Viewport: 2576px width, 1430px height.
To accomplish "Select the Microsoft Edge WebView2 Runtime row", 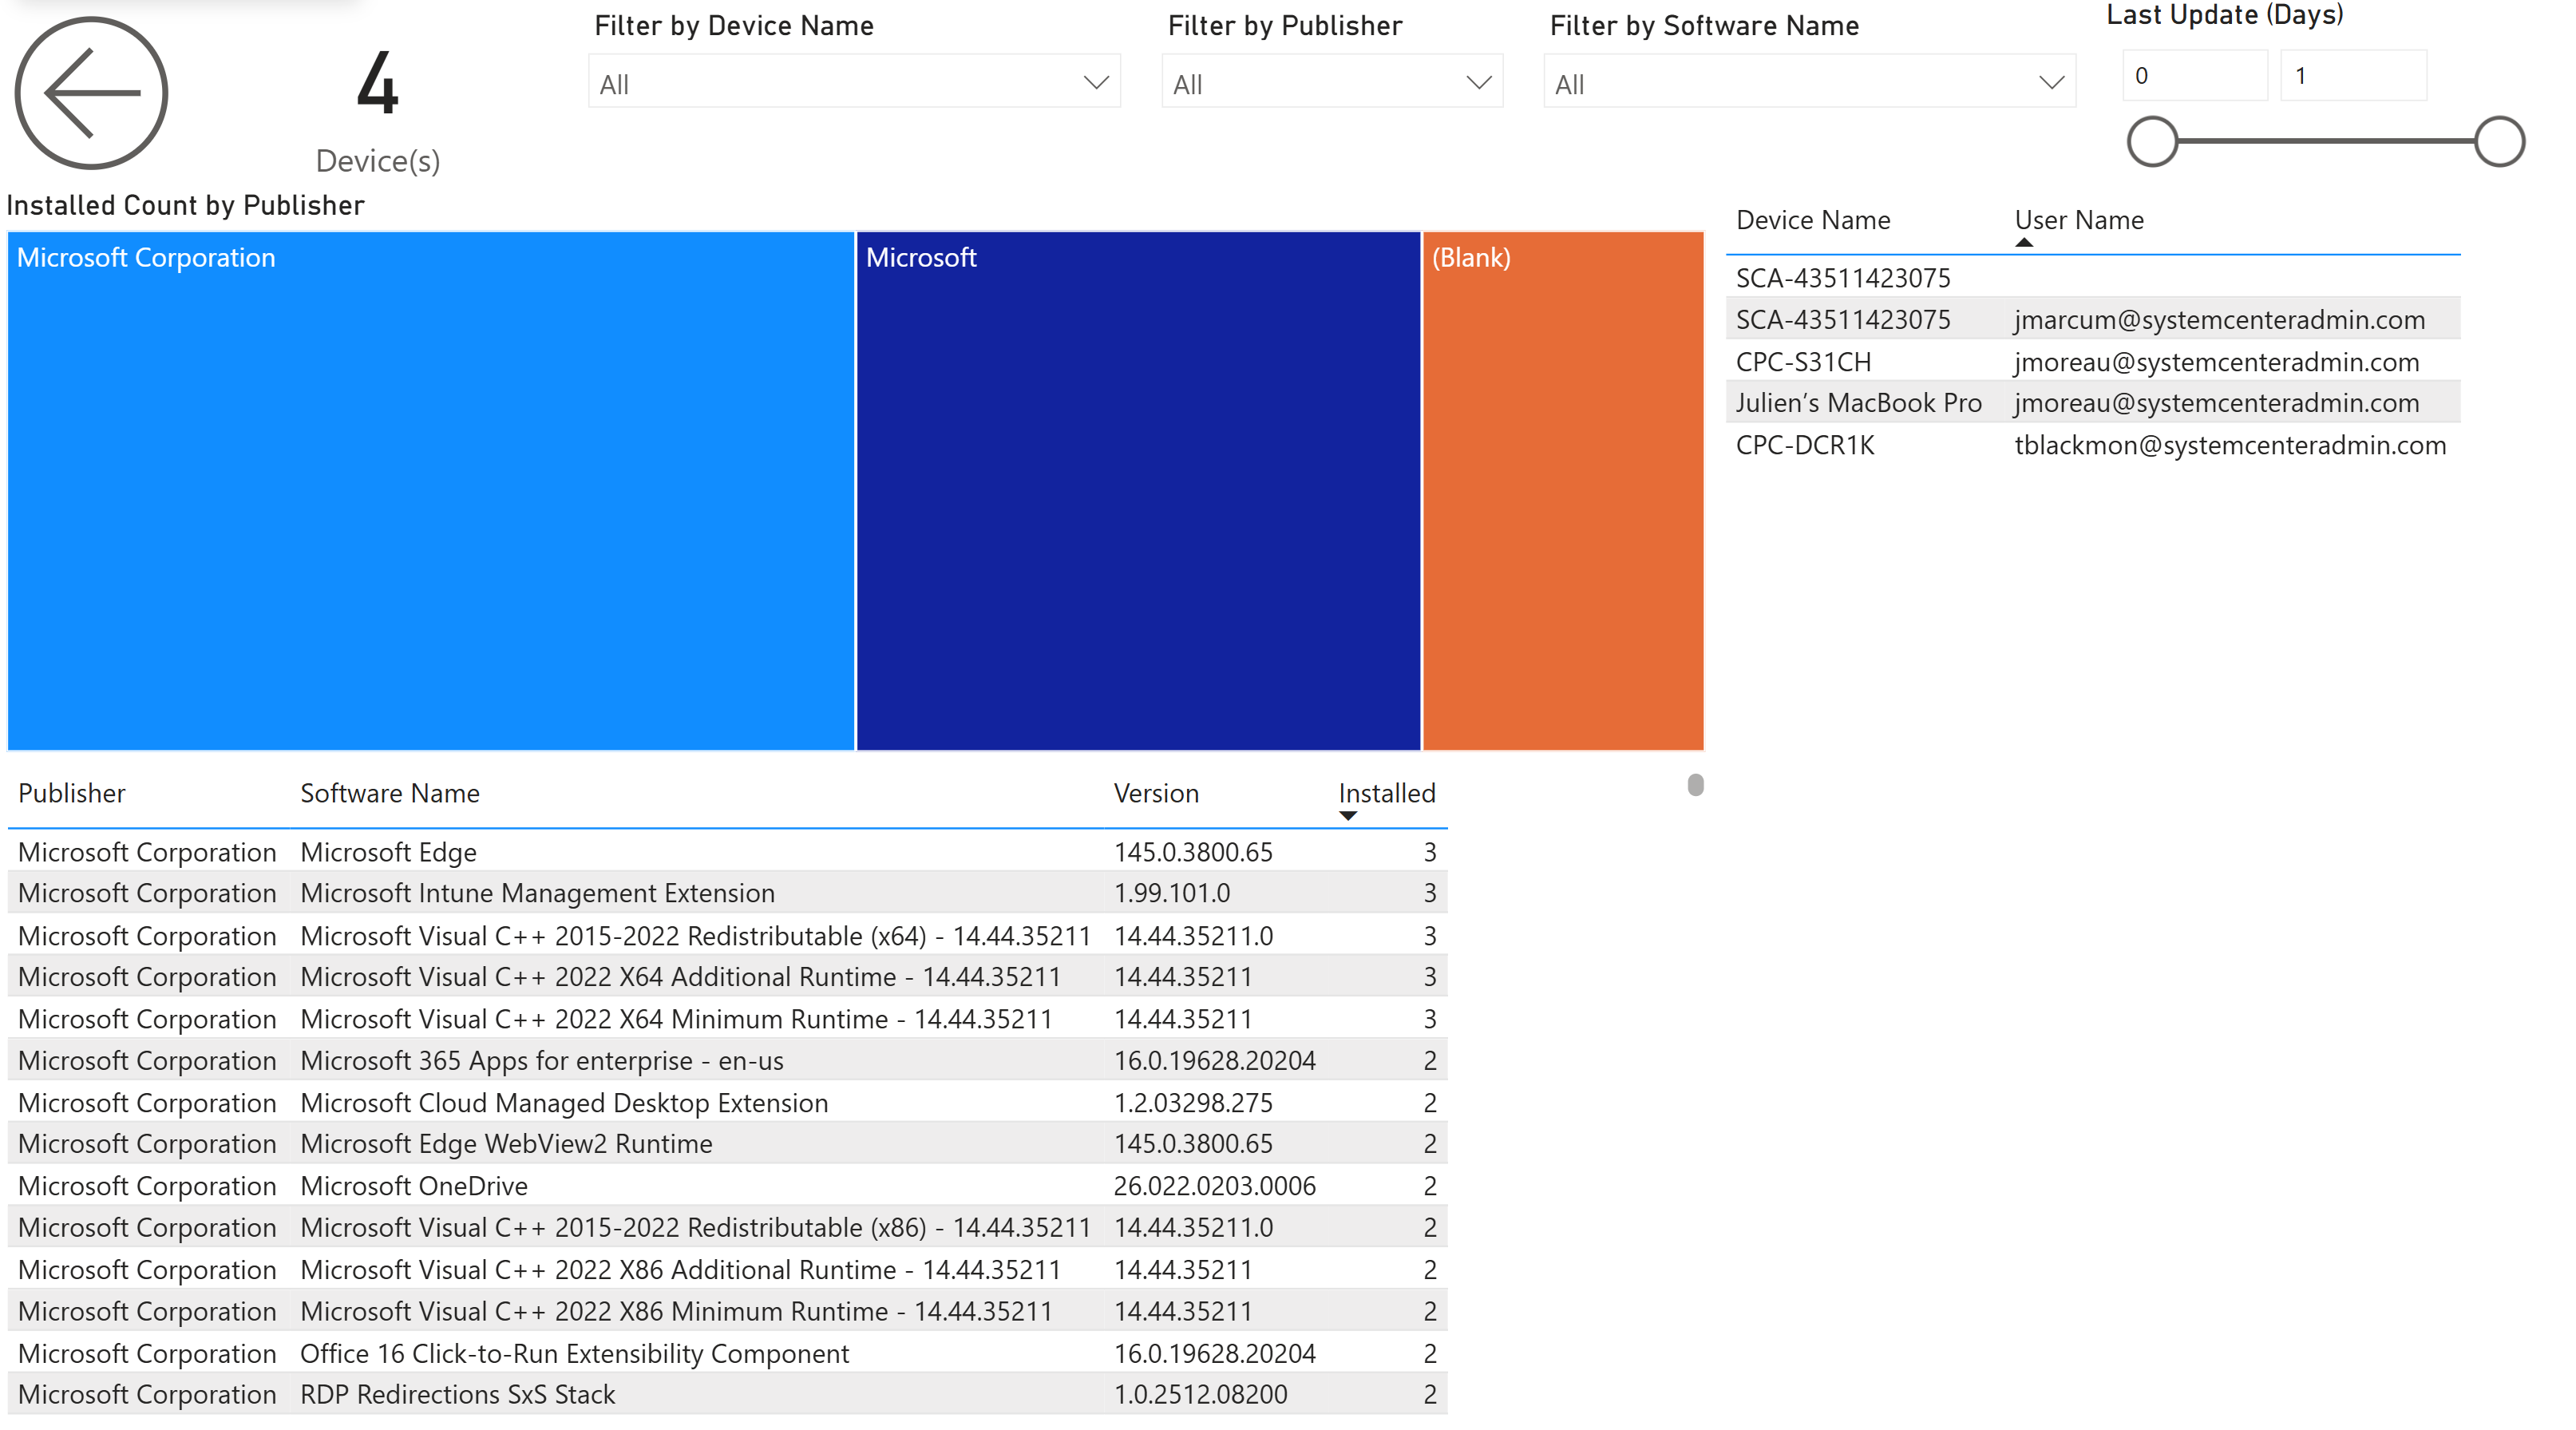I will pos(727,1144).
